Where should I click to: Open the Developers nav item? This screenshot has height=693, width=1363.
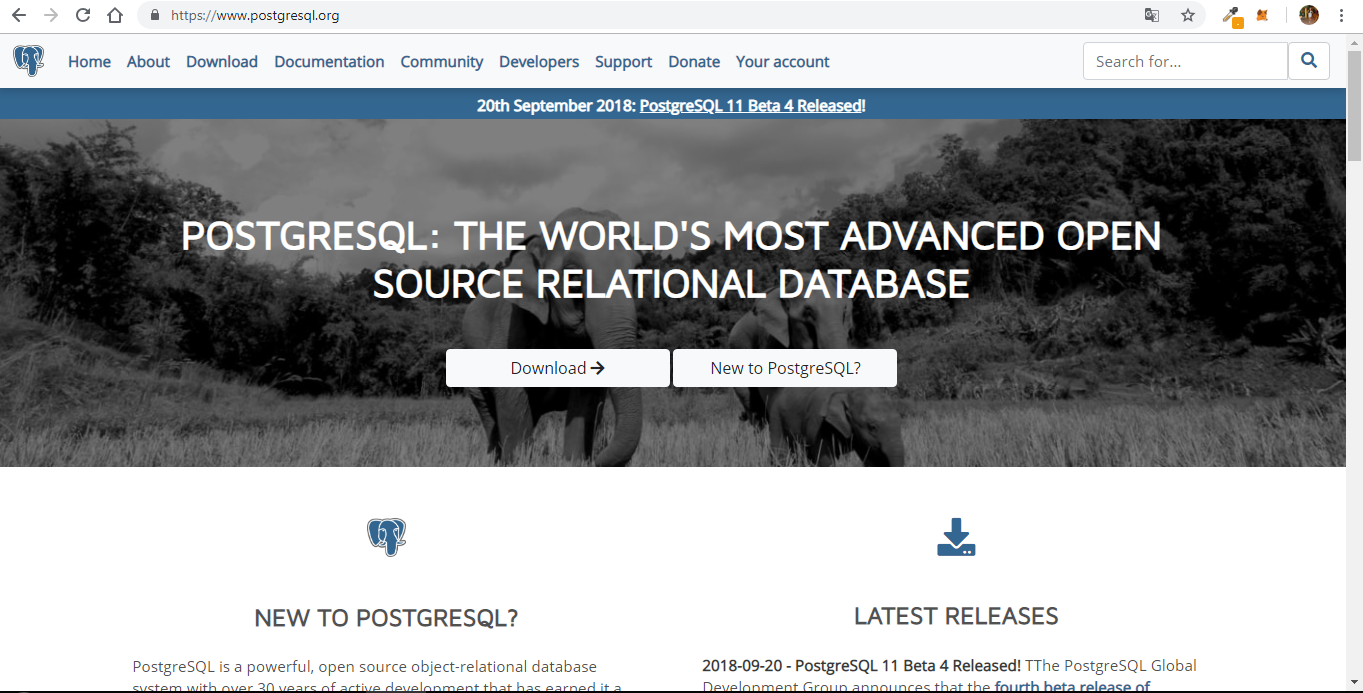[539, 62]
